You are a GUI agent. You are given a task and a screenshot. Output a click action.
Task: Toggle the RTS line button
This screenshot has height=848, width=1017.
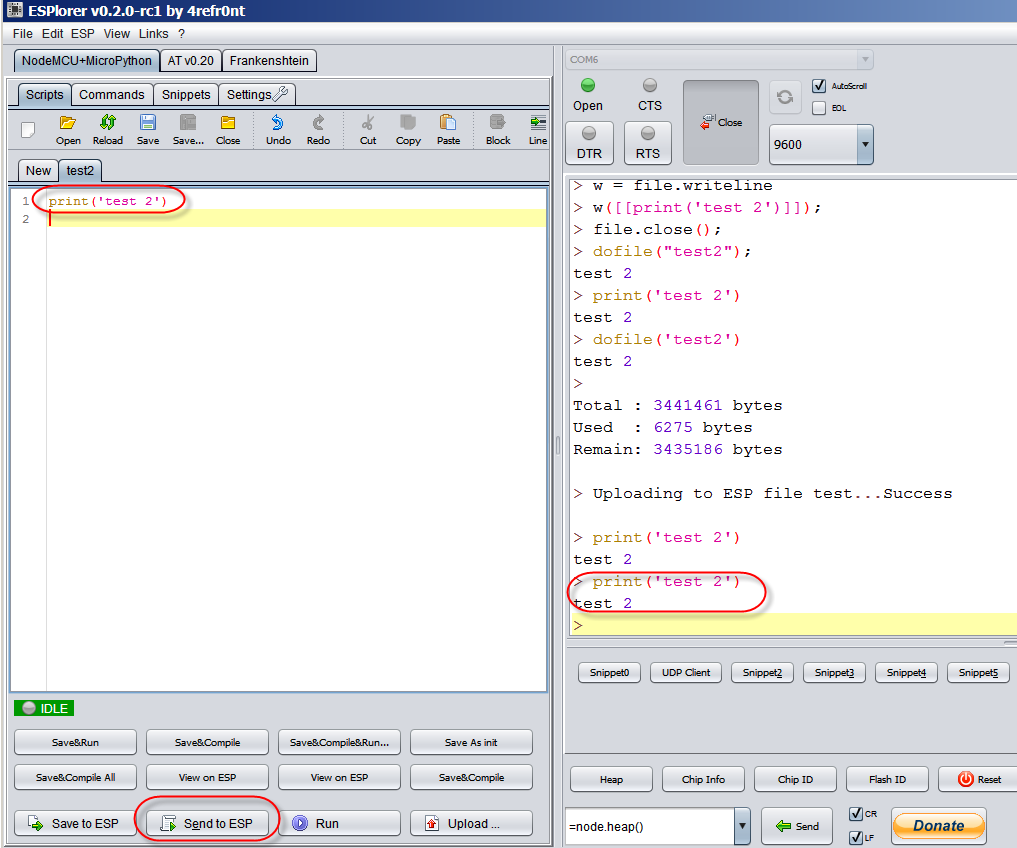(647, 142)
